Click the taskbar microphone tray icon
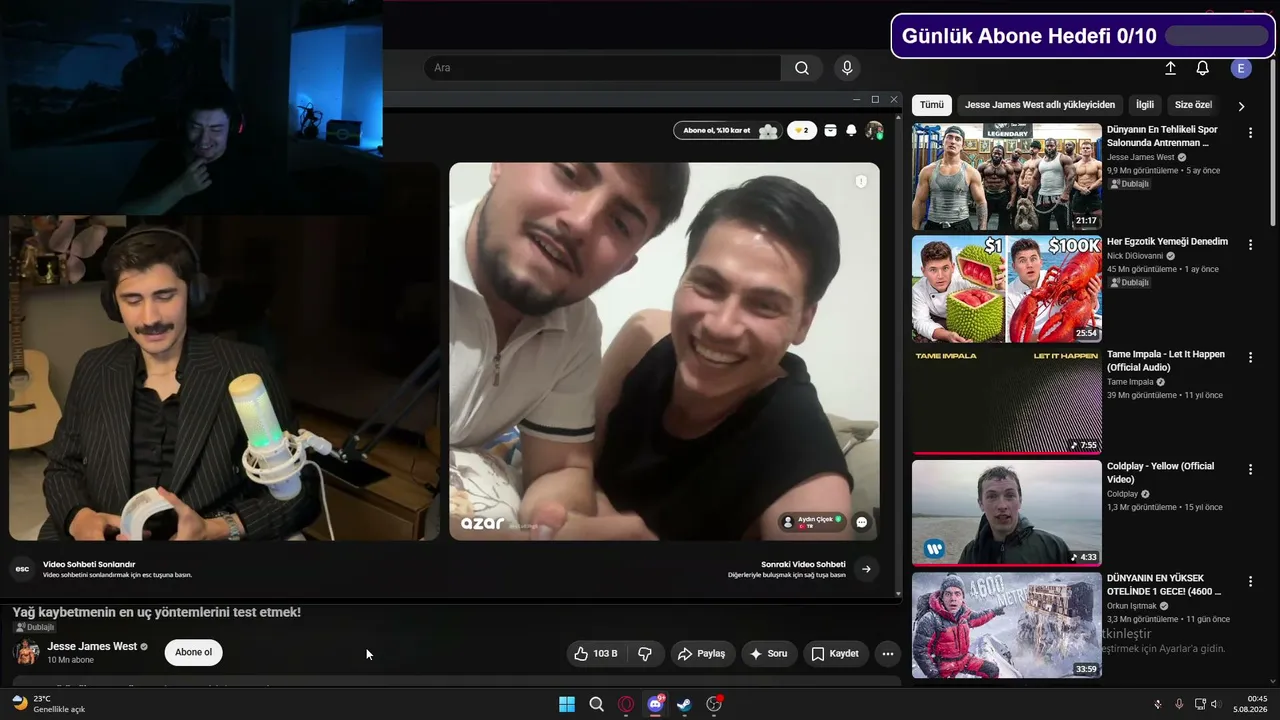Viewport: 1280px width, 720px height. [1179, 704]
